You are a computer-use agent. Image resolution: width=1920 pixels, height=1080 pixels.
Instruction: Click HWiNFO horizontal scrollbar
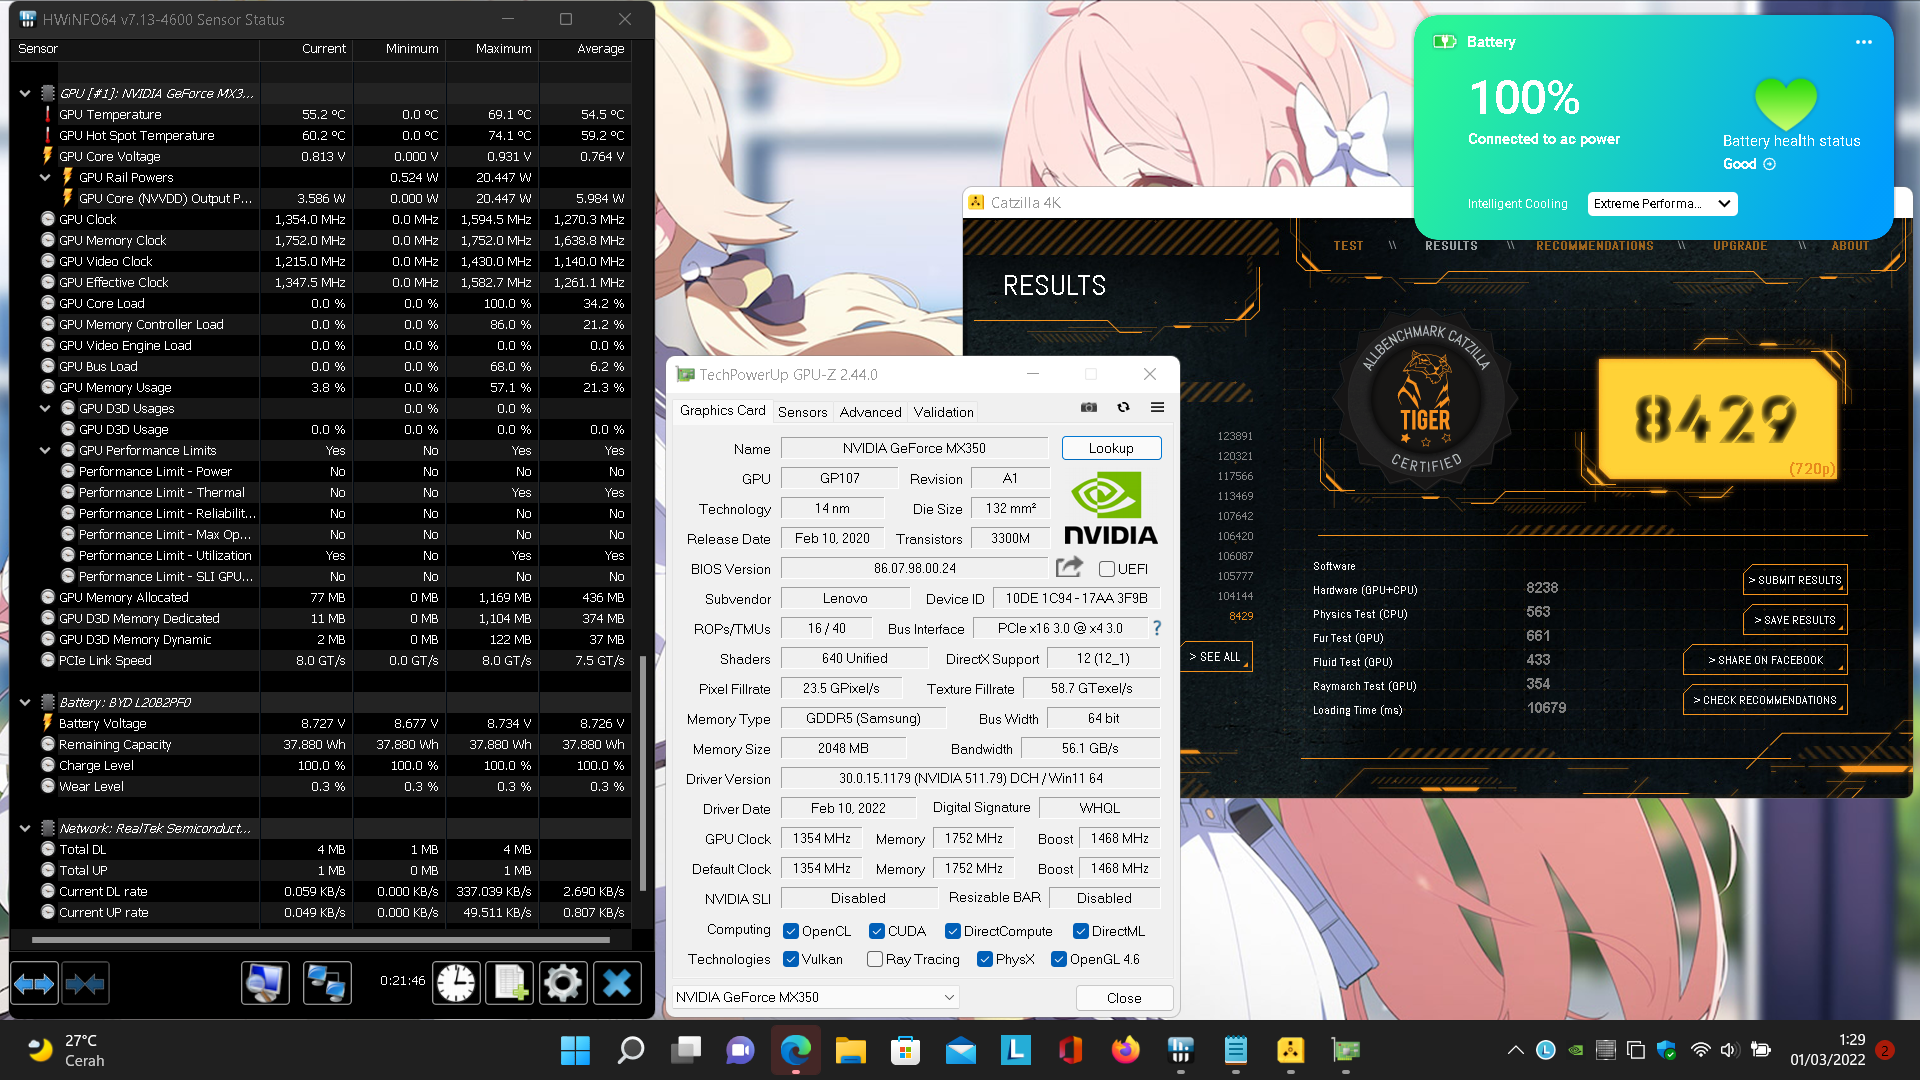(x=320, y=940)
